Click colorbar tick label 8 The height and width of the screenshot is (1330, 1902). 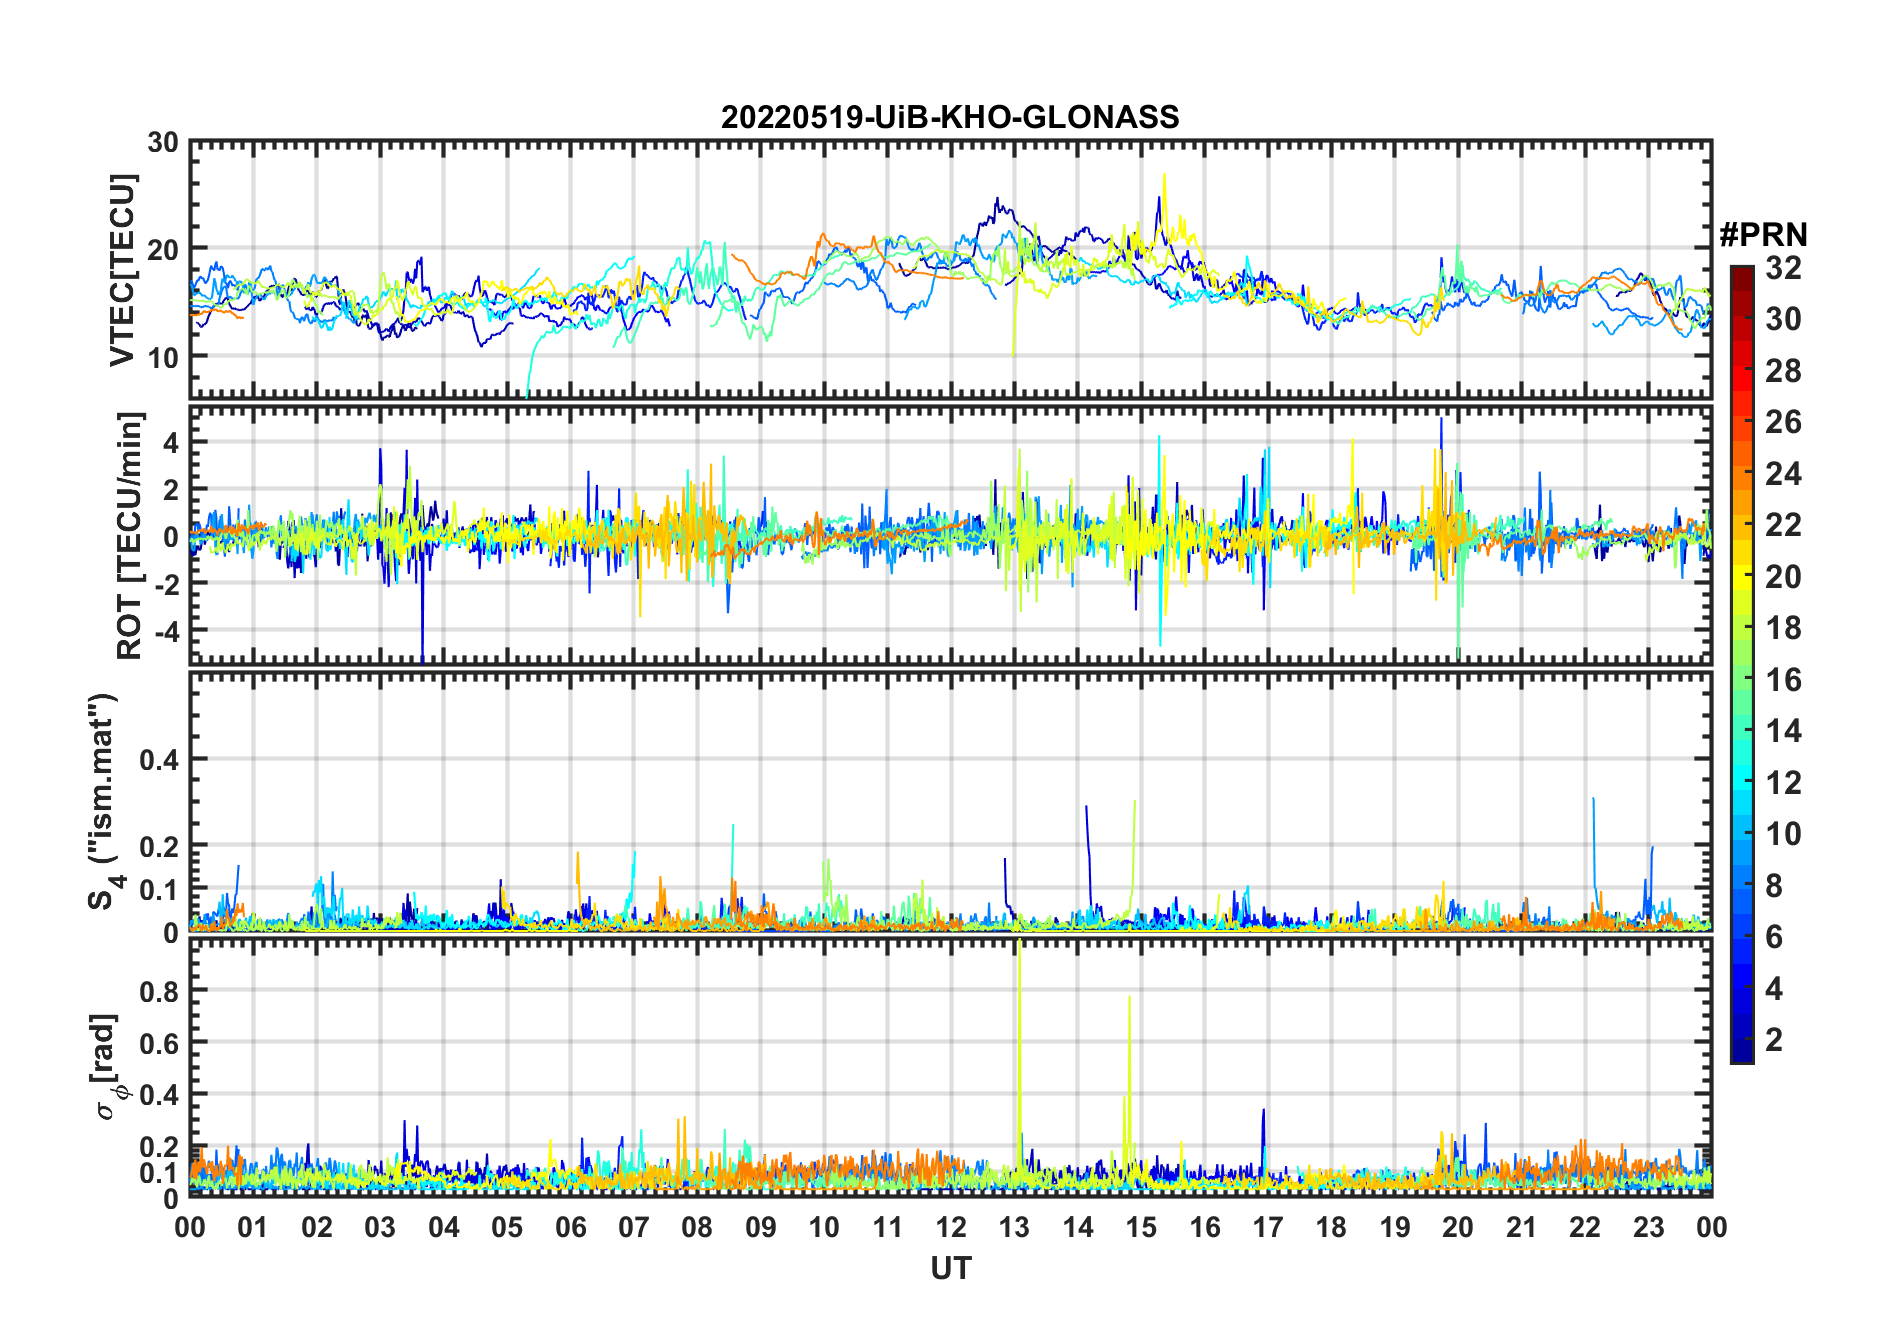click(1774, 885)
